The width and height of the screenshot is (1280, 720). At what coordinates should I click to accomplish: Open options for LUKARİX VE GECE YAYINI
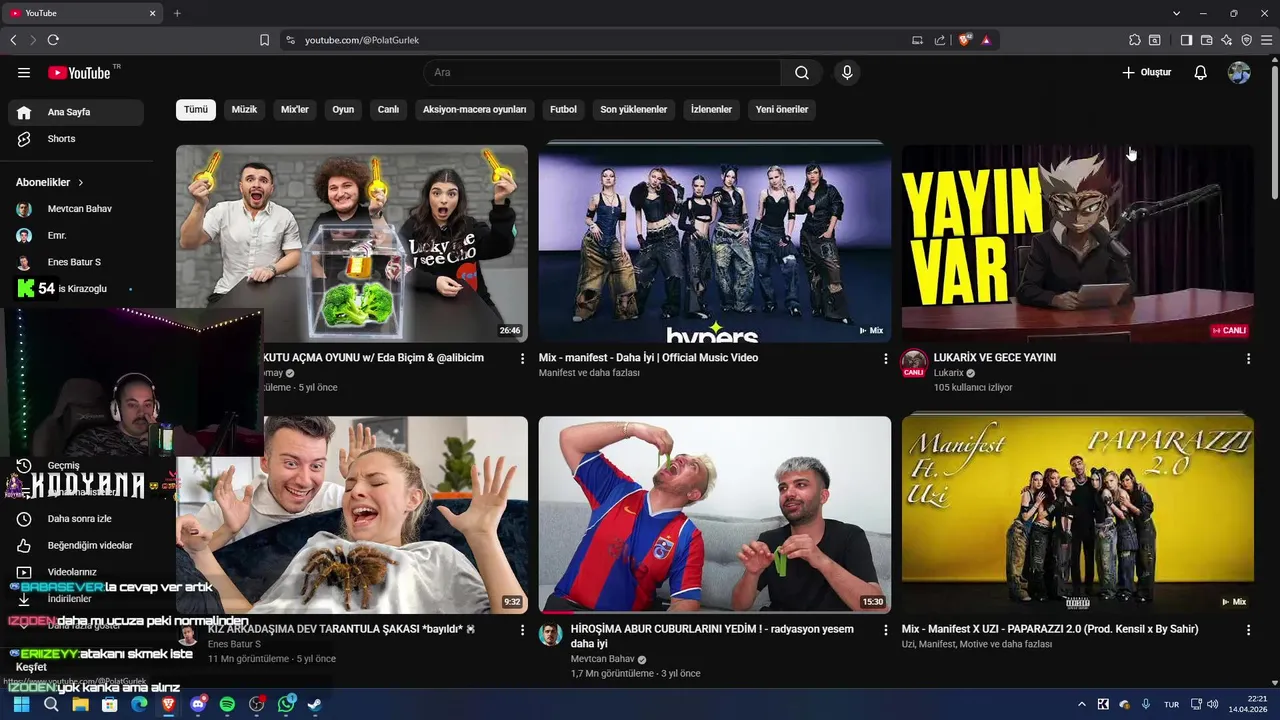pyautogui.click(x=1248, y=358)
